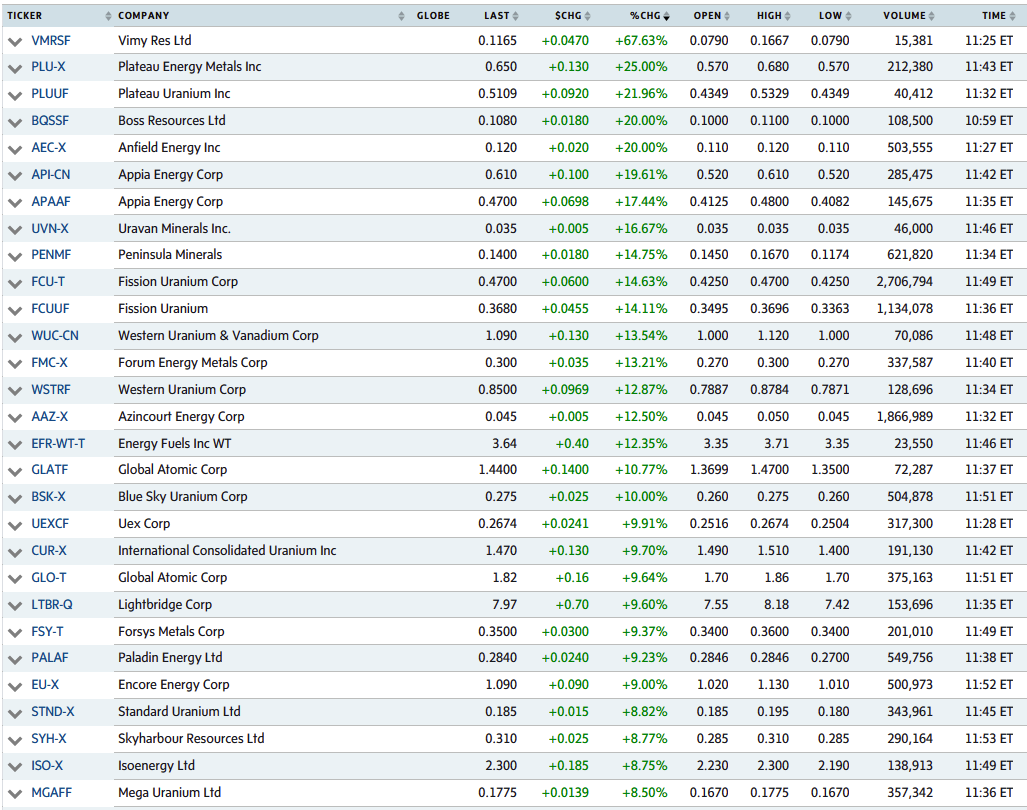Sort by Open column arrows
This screenshot has height=810, width=1027.
pyautogui.click(x=727, y=16)
